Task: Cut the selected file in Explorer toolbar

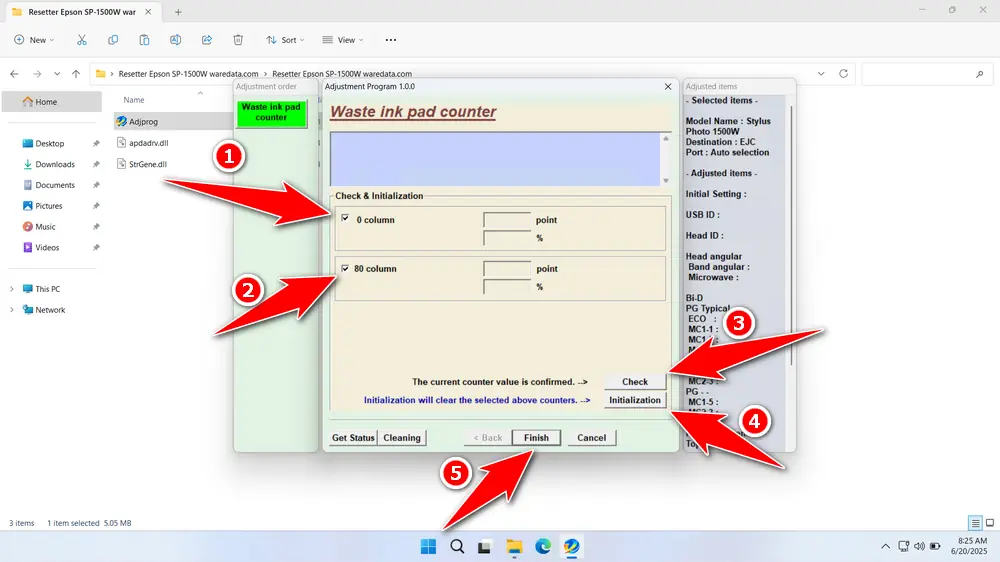Action: (x=82, y=40)
